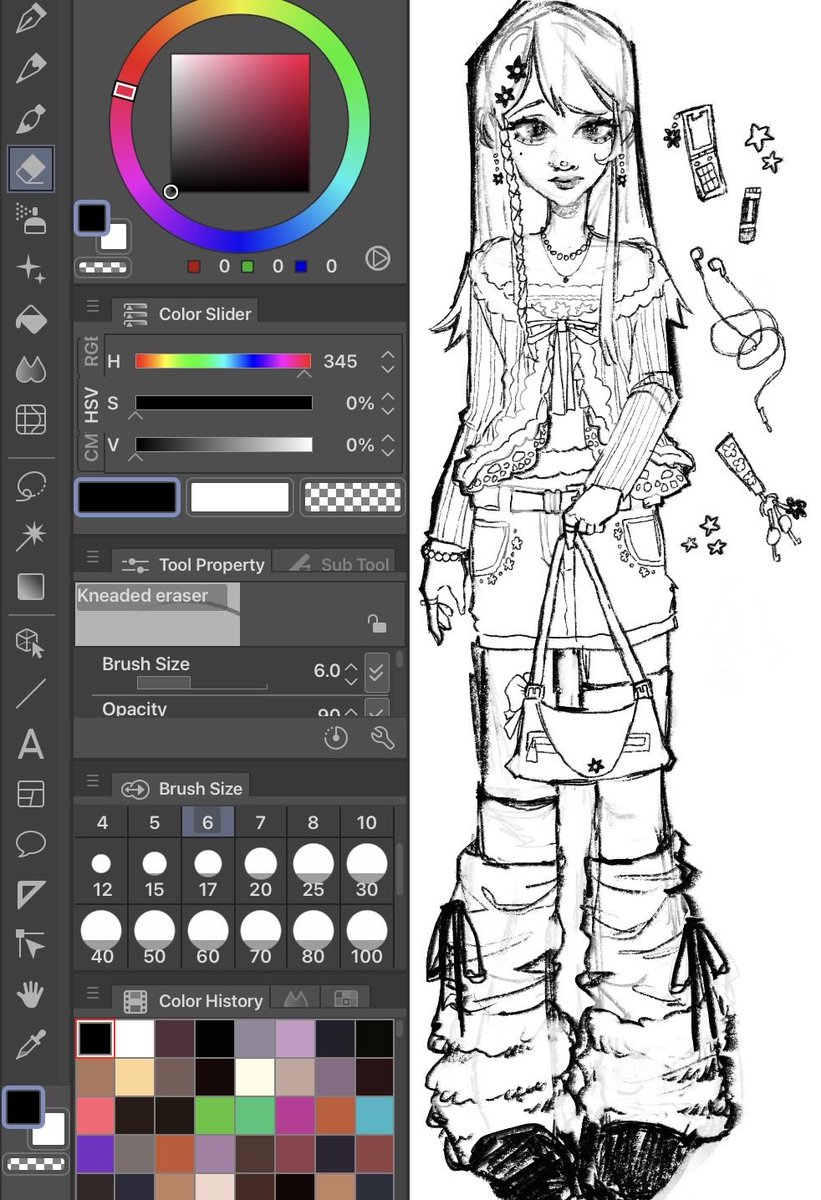Select the Brush tool
Viewport: 821px width, 1200px height.
pos(31,120)
